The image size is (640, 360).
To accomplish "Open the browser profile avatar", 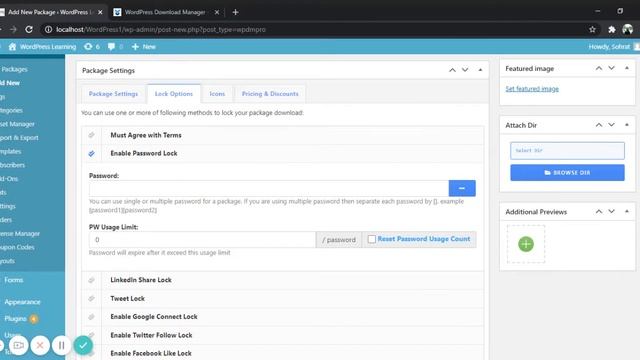I will click(x=627, y=29).
